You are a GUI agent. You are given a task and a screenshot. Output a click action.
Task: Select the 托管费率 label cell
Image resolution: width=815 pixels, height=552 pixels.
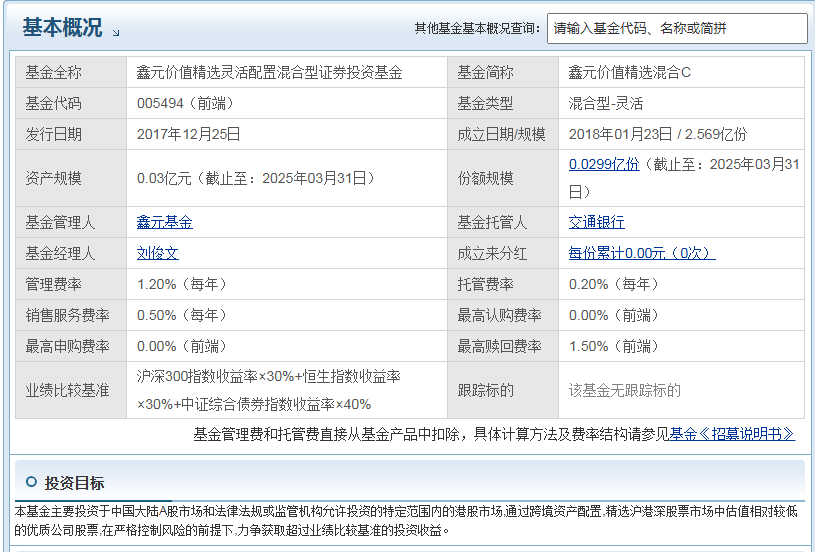503,284
